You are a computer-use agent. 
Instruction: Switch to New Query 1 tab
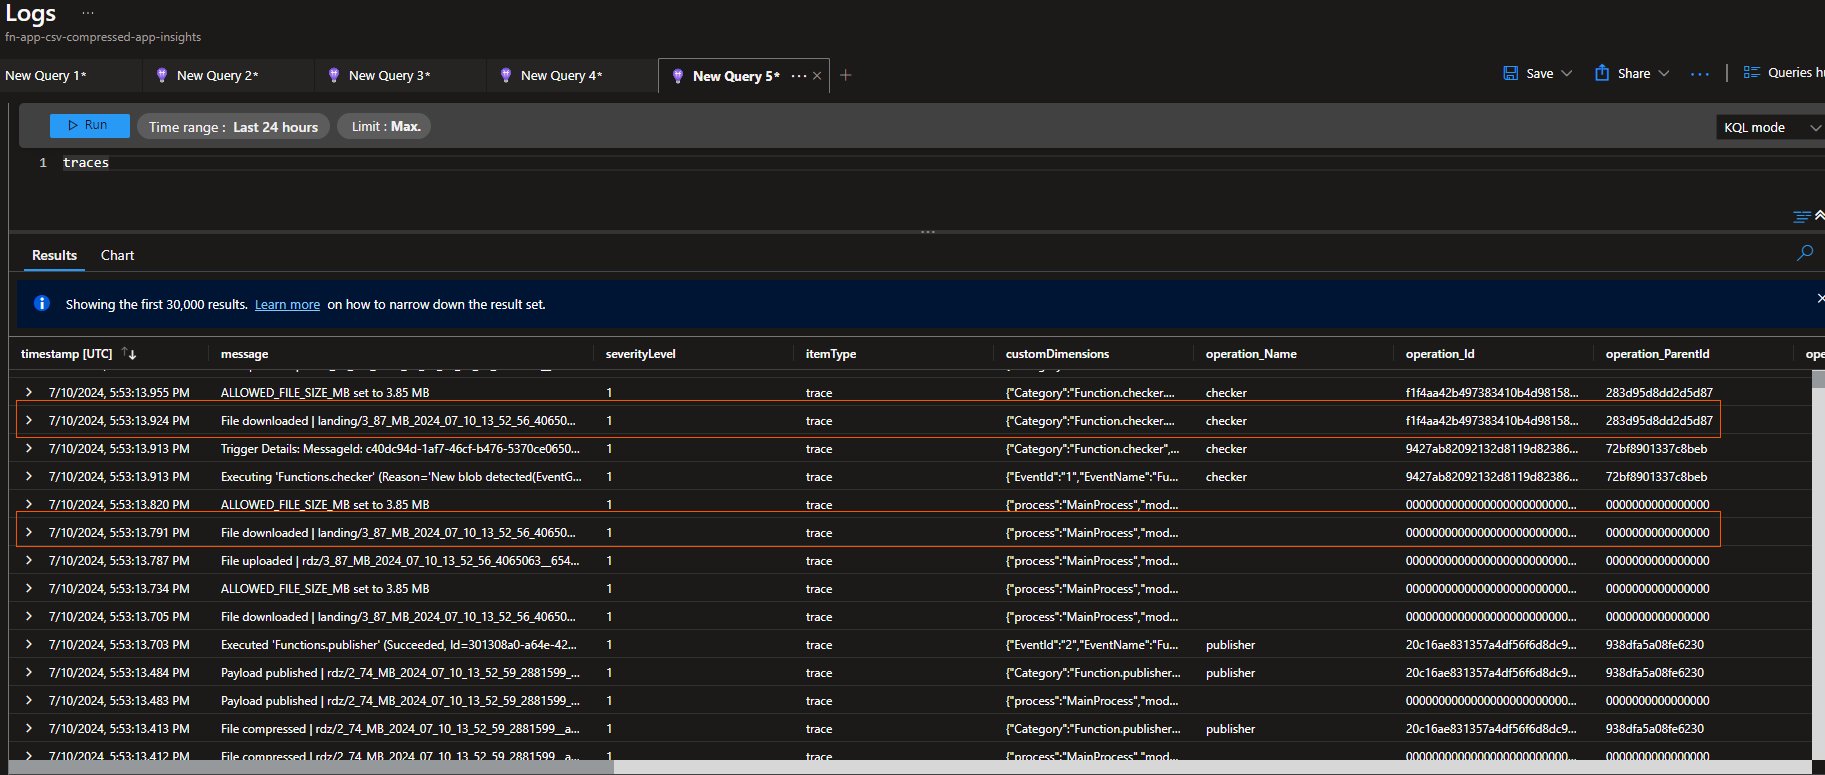coord(46,76)
